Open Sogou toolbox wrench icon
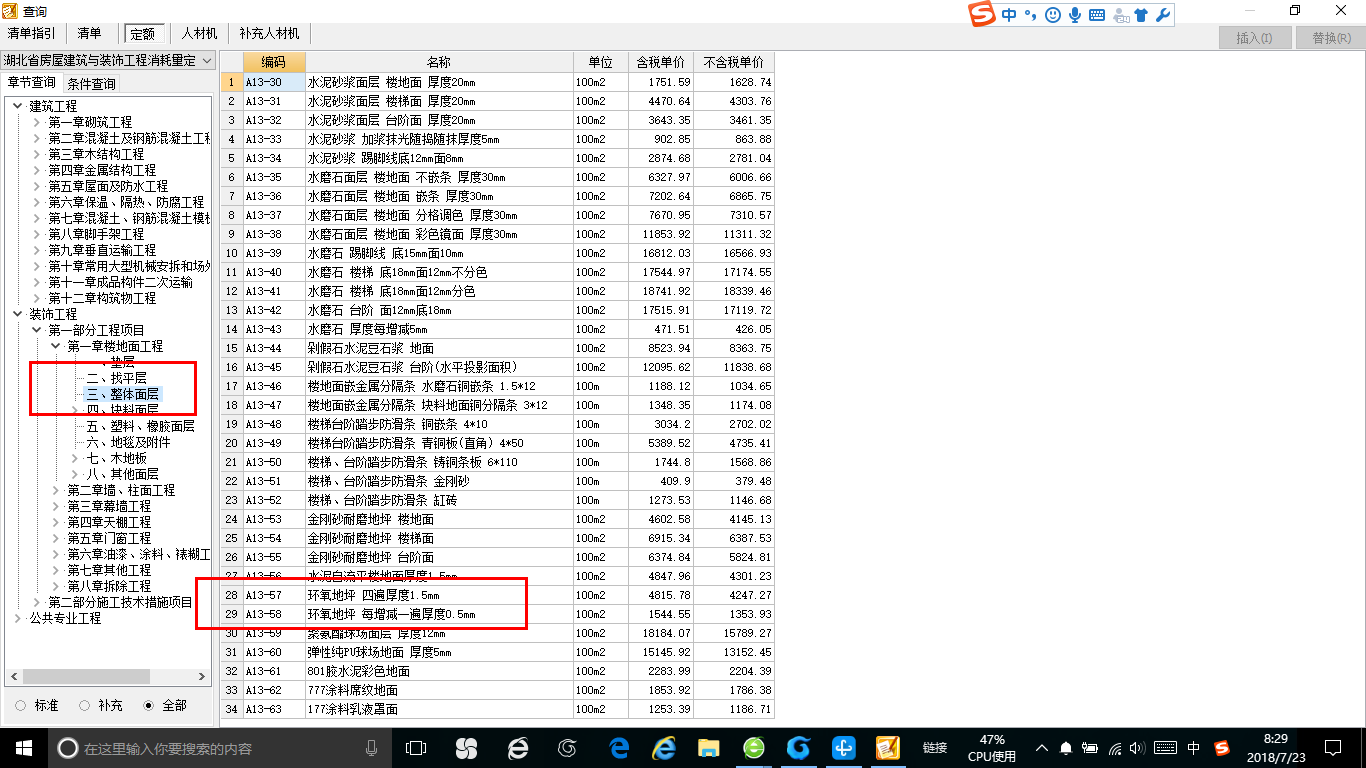This screenshot has width=1366, height=768. click(1162, 15)
